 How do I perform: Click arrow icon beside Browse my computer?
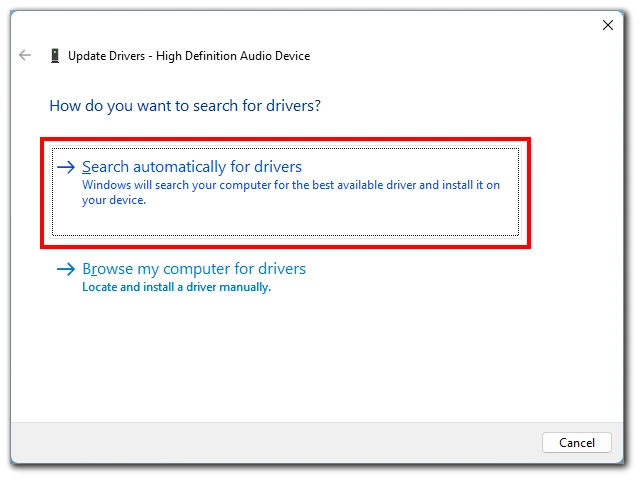click(66, 269)
